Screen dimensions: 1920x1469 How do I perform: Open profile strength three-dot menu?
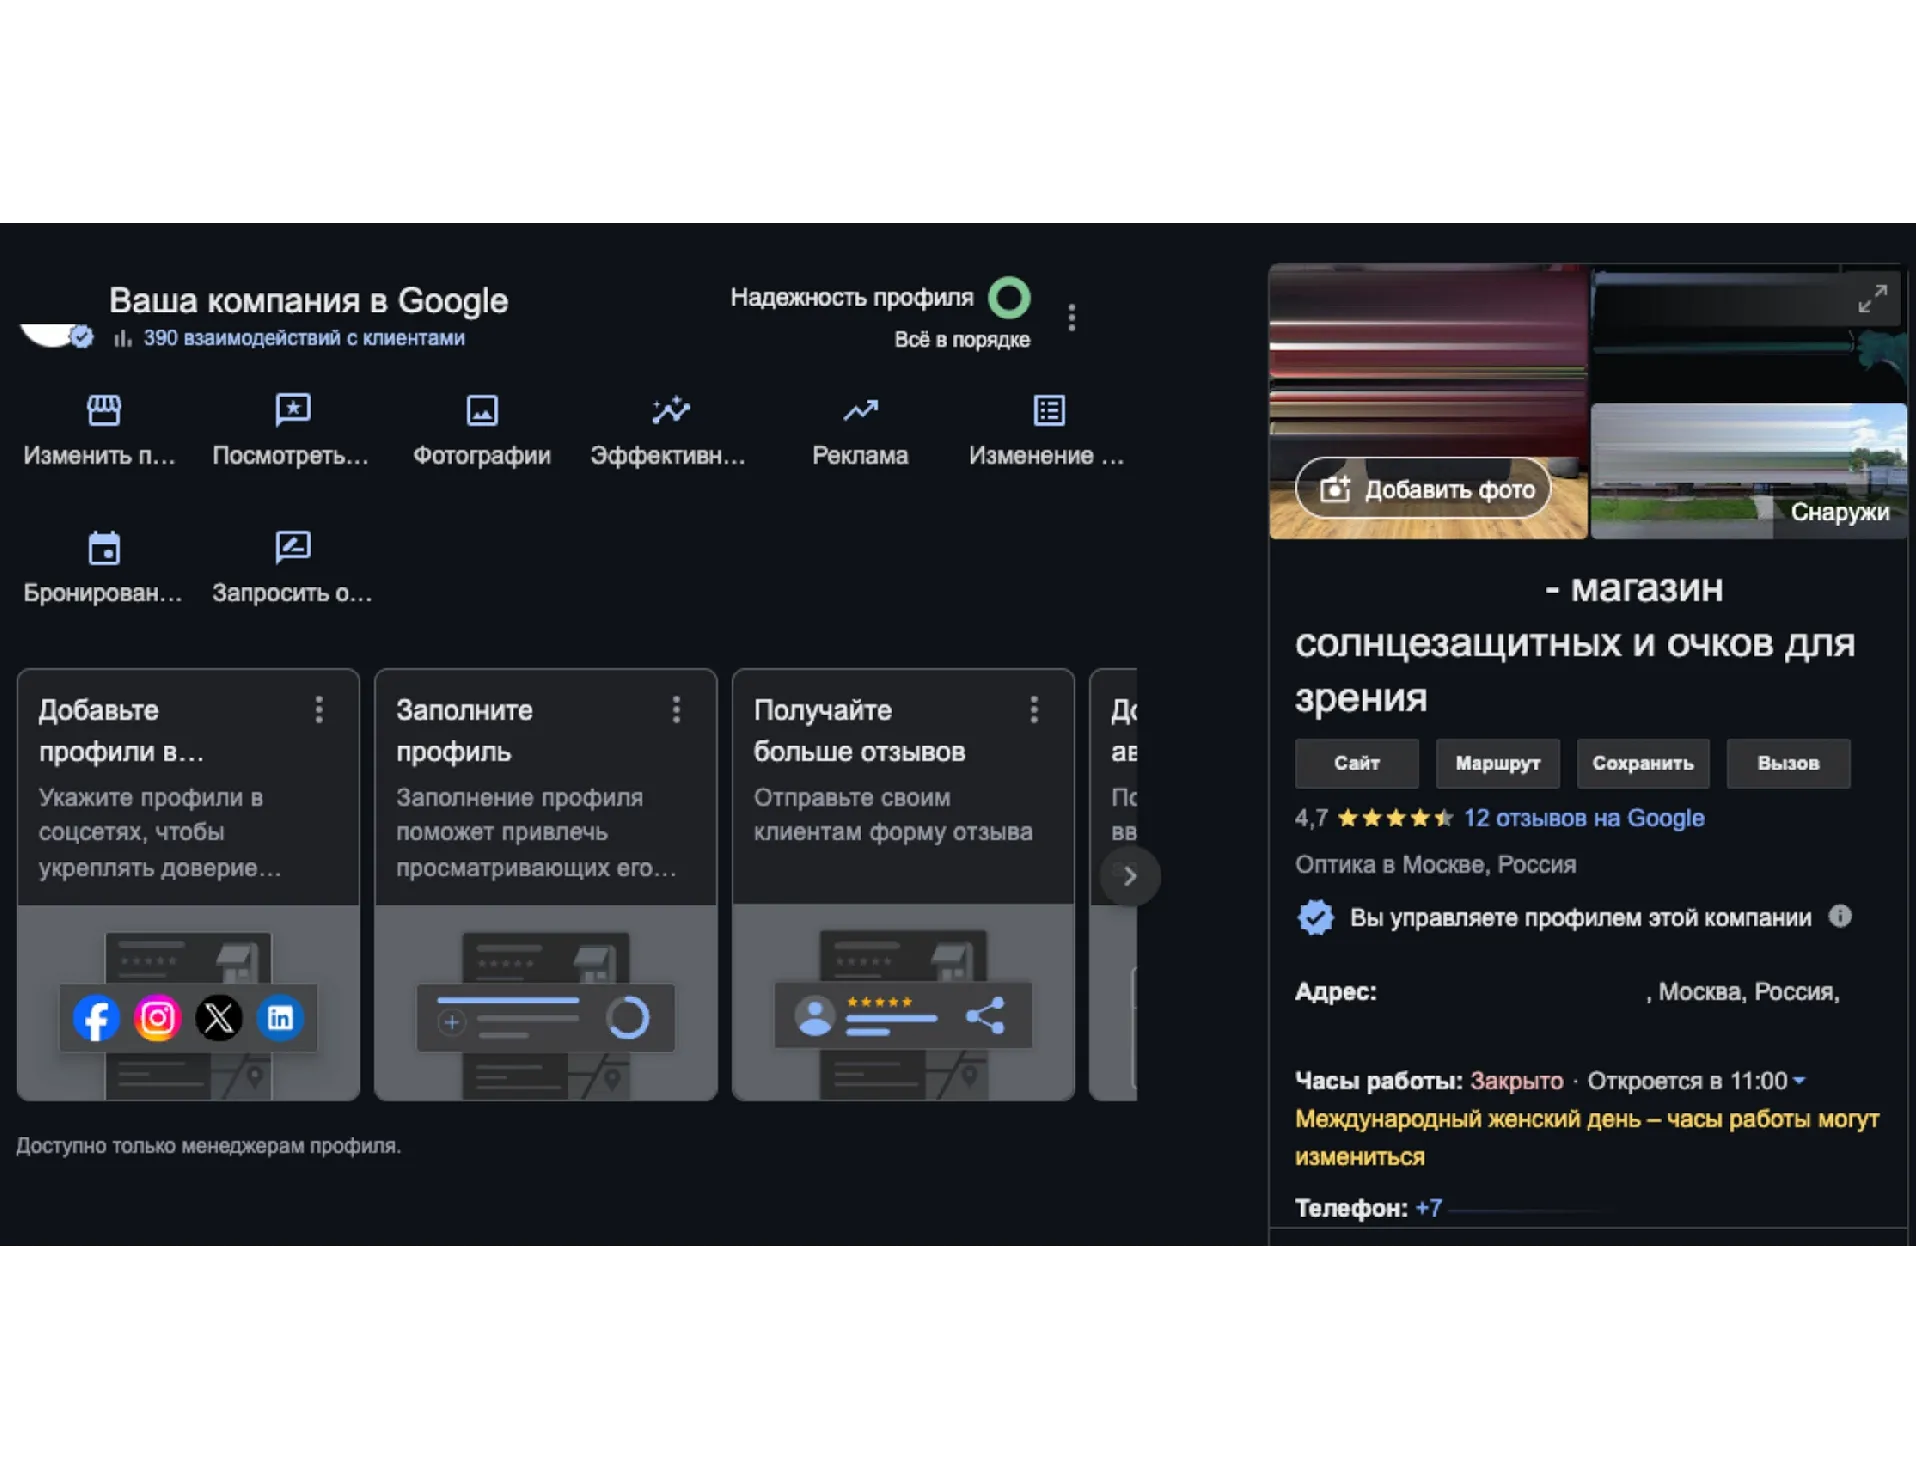1071,318
